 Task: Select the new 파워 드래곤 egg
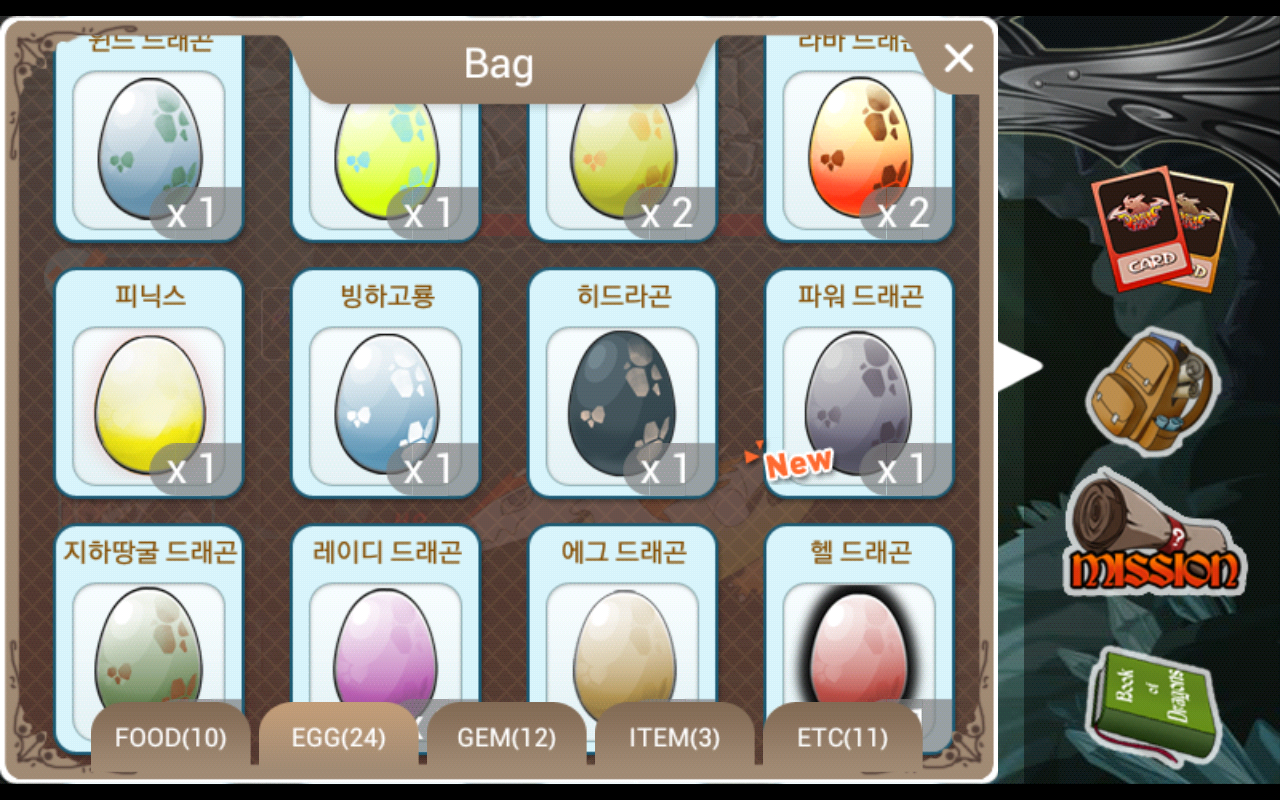[860, 383]
